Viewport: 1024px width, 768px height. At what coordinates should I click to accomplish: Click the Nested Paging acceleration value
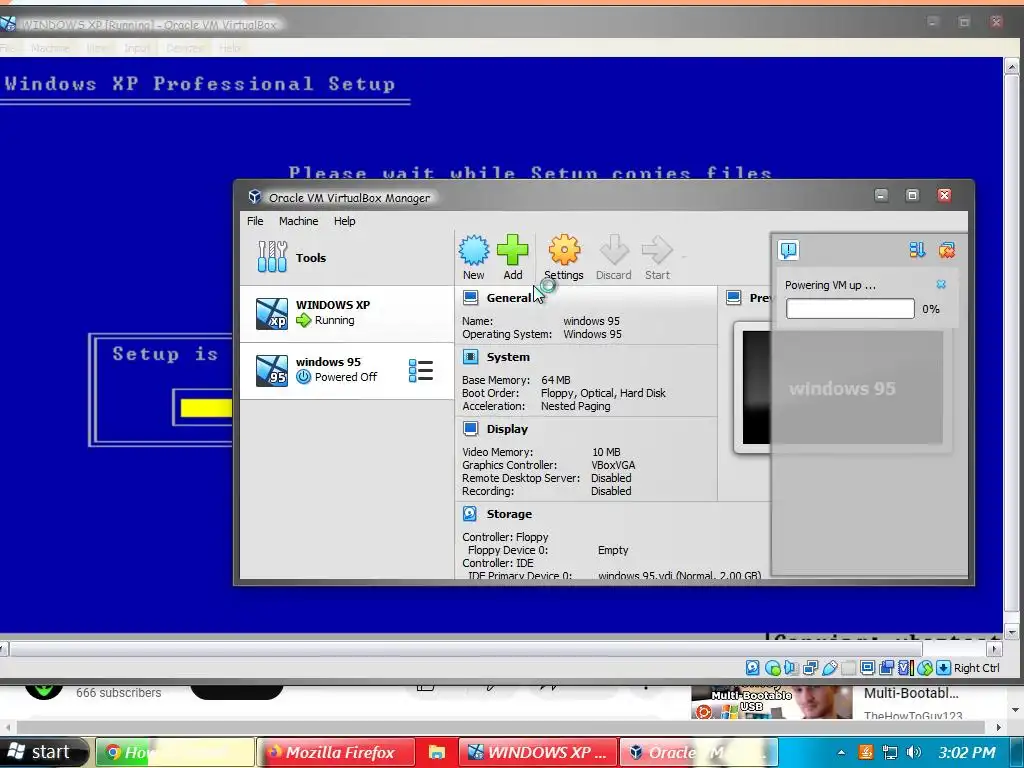pos(575,406)
